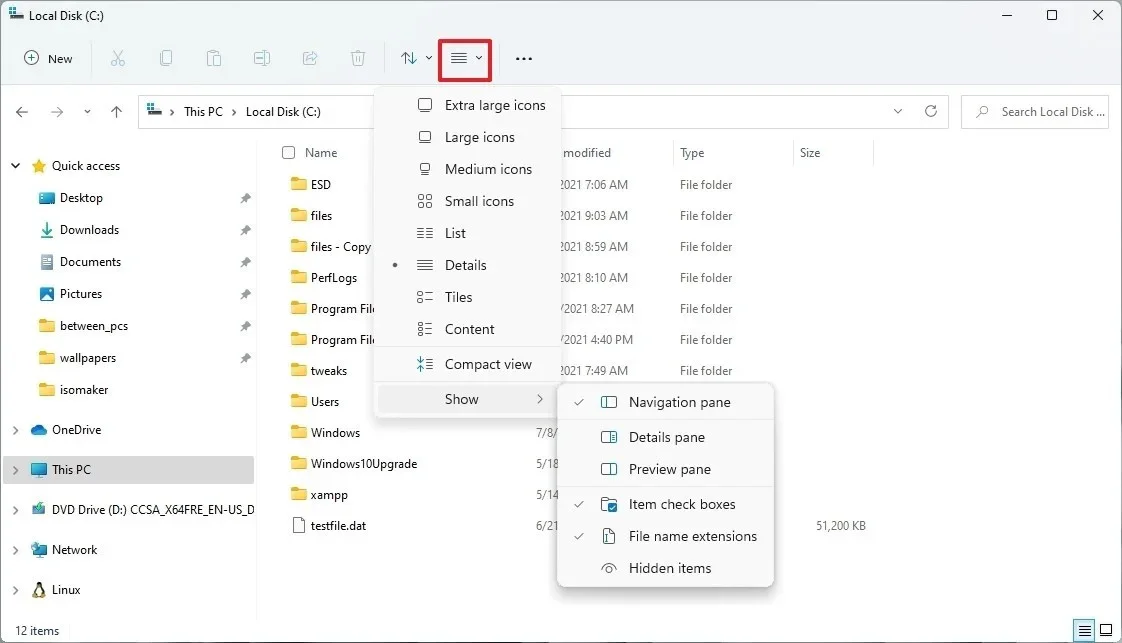Choose Extra large icons view
Viewport: 1122px width, 643px height.
(467, 105)
